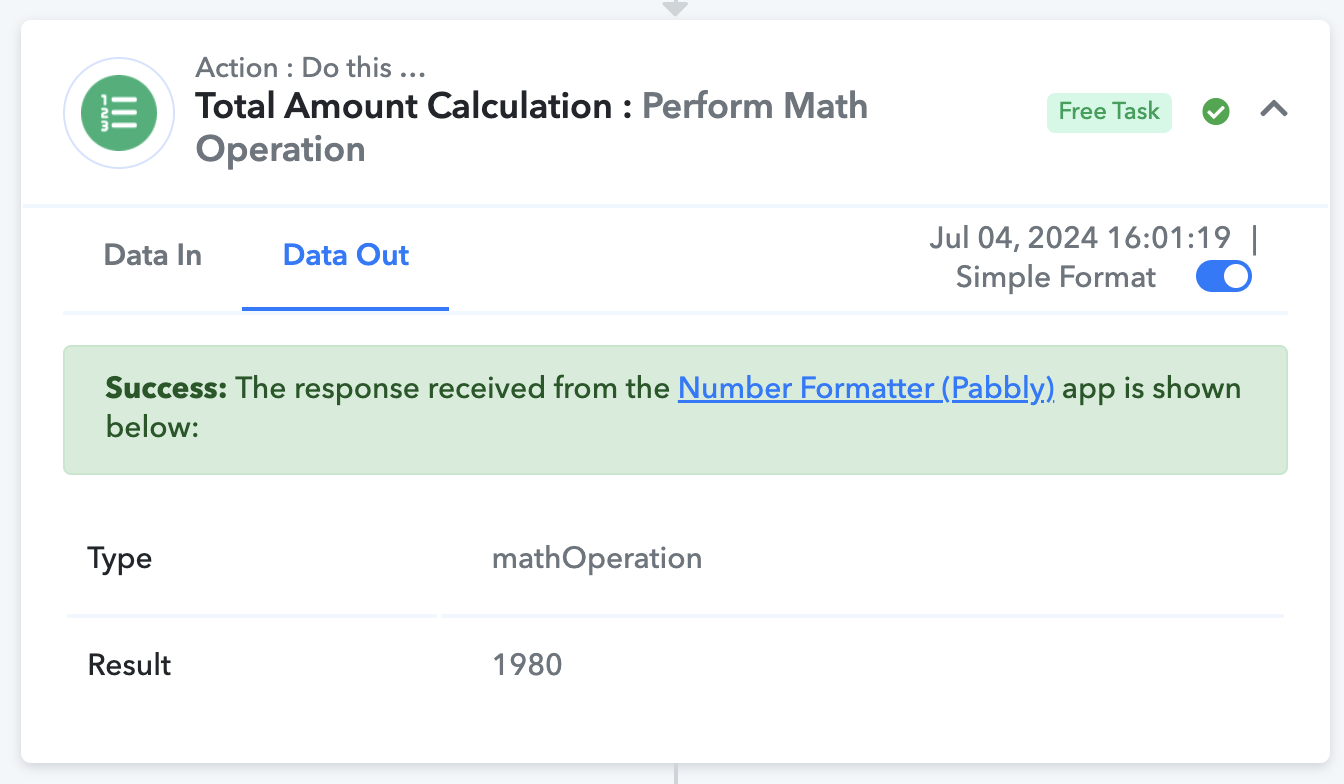Viewport: 1344px width, 784px height.
Task: Click the green success checkmark icon
Action: (1216, 112)
